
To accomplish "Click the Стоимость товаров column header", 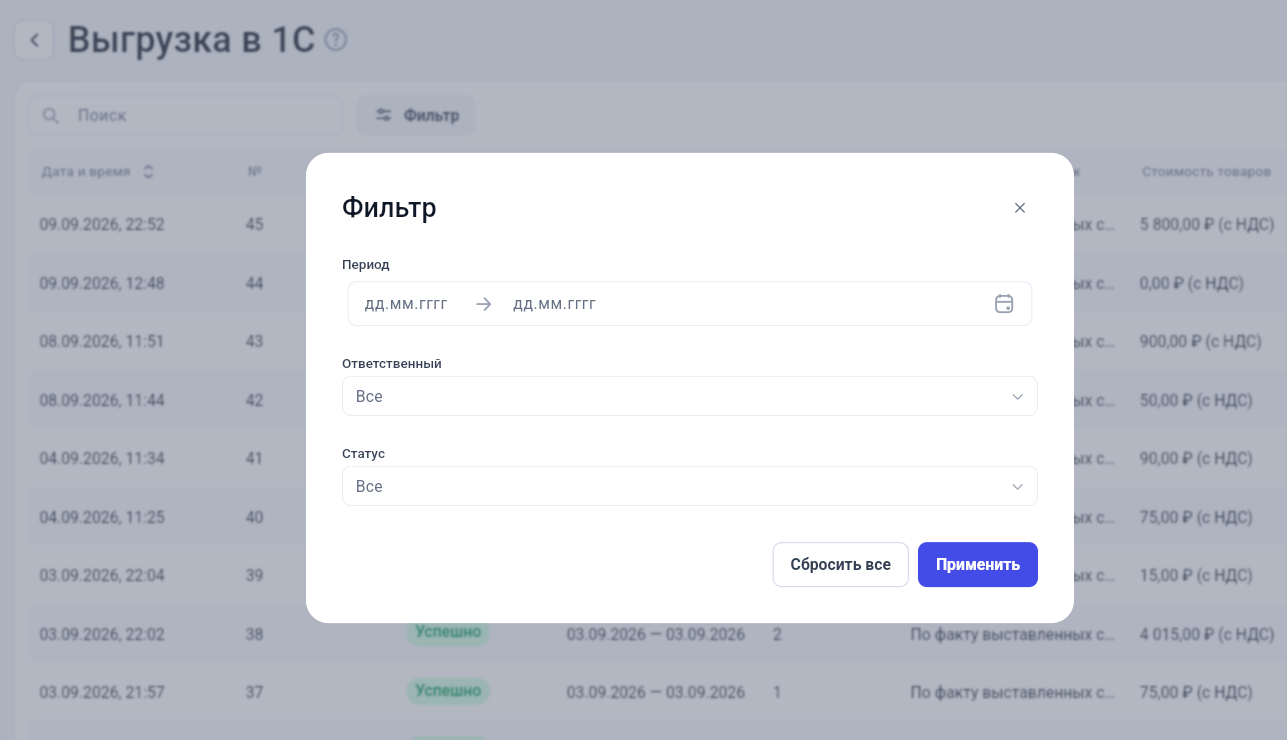I will pyautogui.click(x=1206, y=172).
